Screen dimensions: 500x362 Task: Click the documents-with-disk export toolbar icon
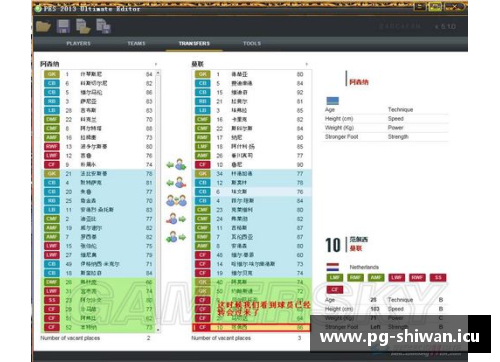[103, 26]
